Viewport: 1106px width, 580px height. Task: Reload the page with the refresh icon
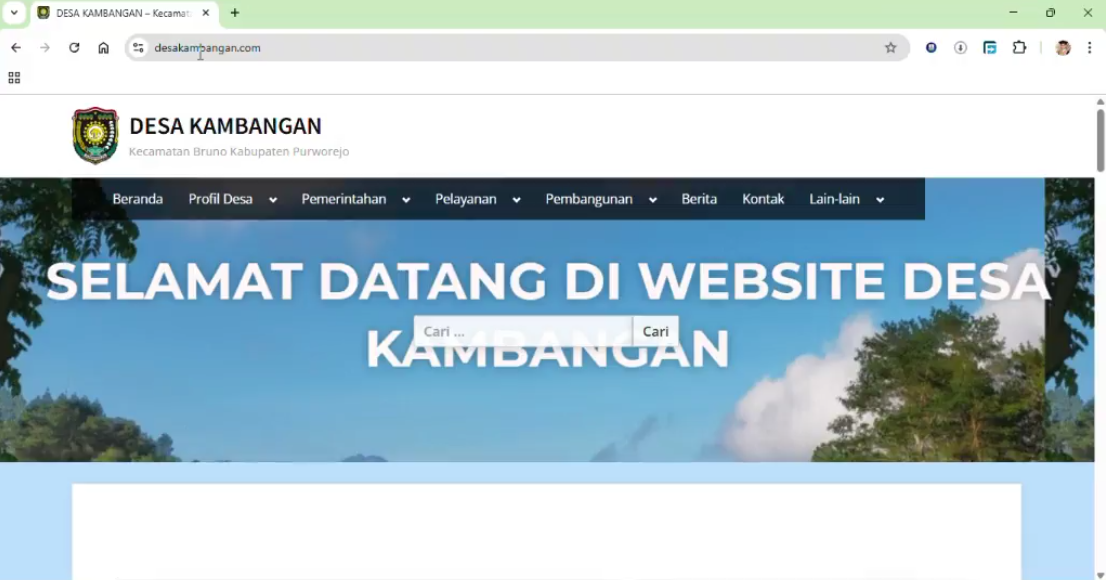click(x=74, y=47)
